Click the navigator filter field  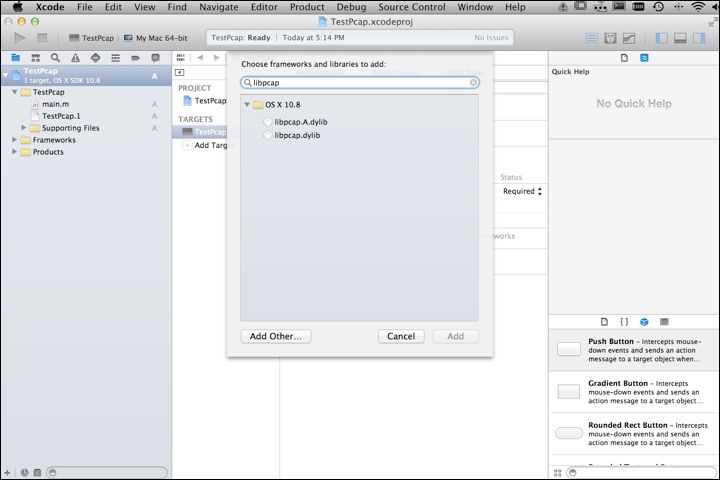107,472
